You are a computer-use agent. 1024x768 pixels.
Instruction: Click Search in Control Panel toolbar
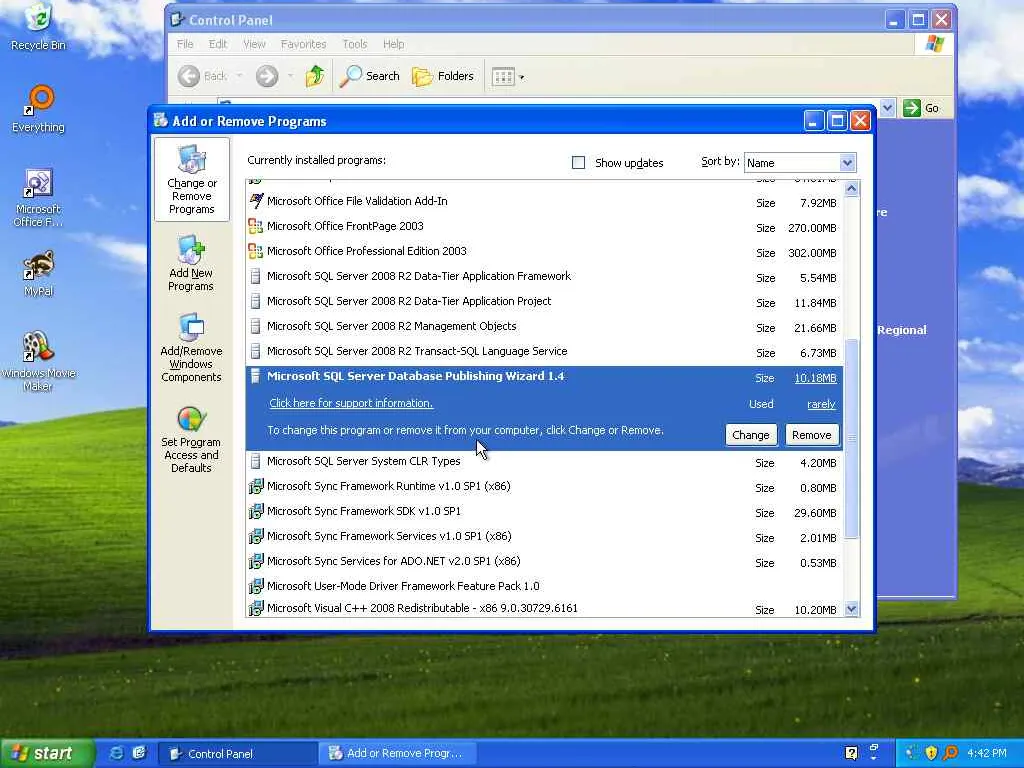(x=370, y=76)
